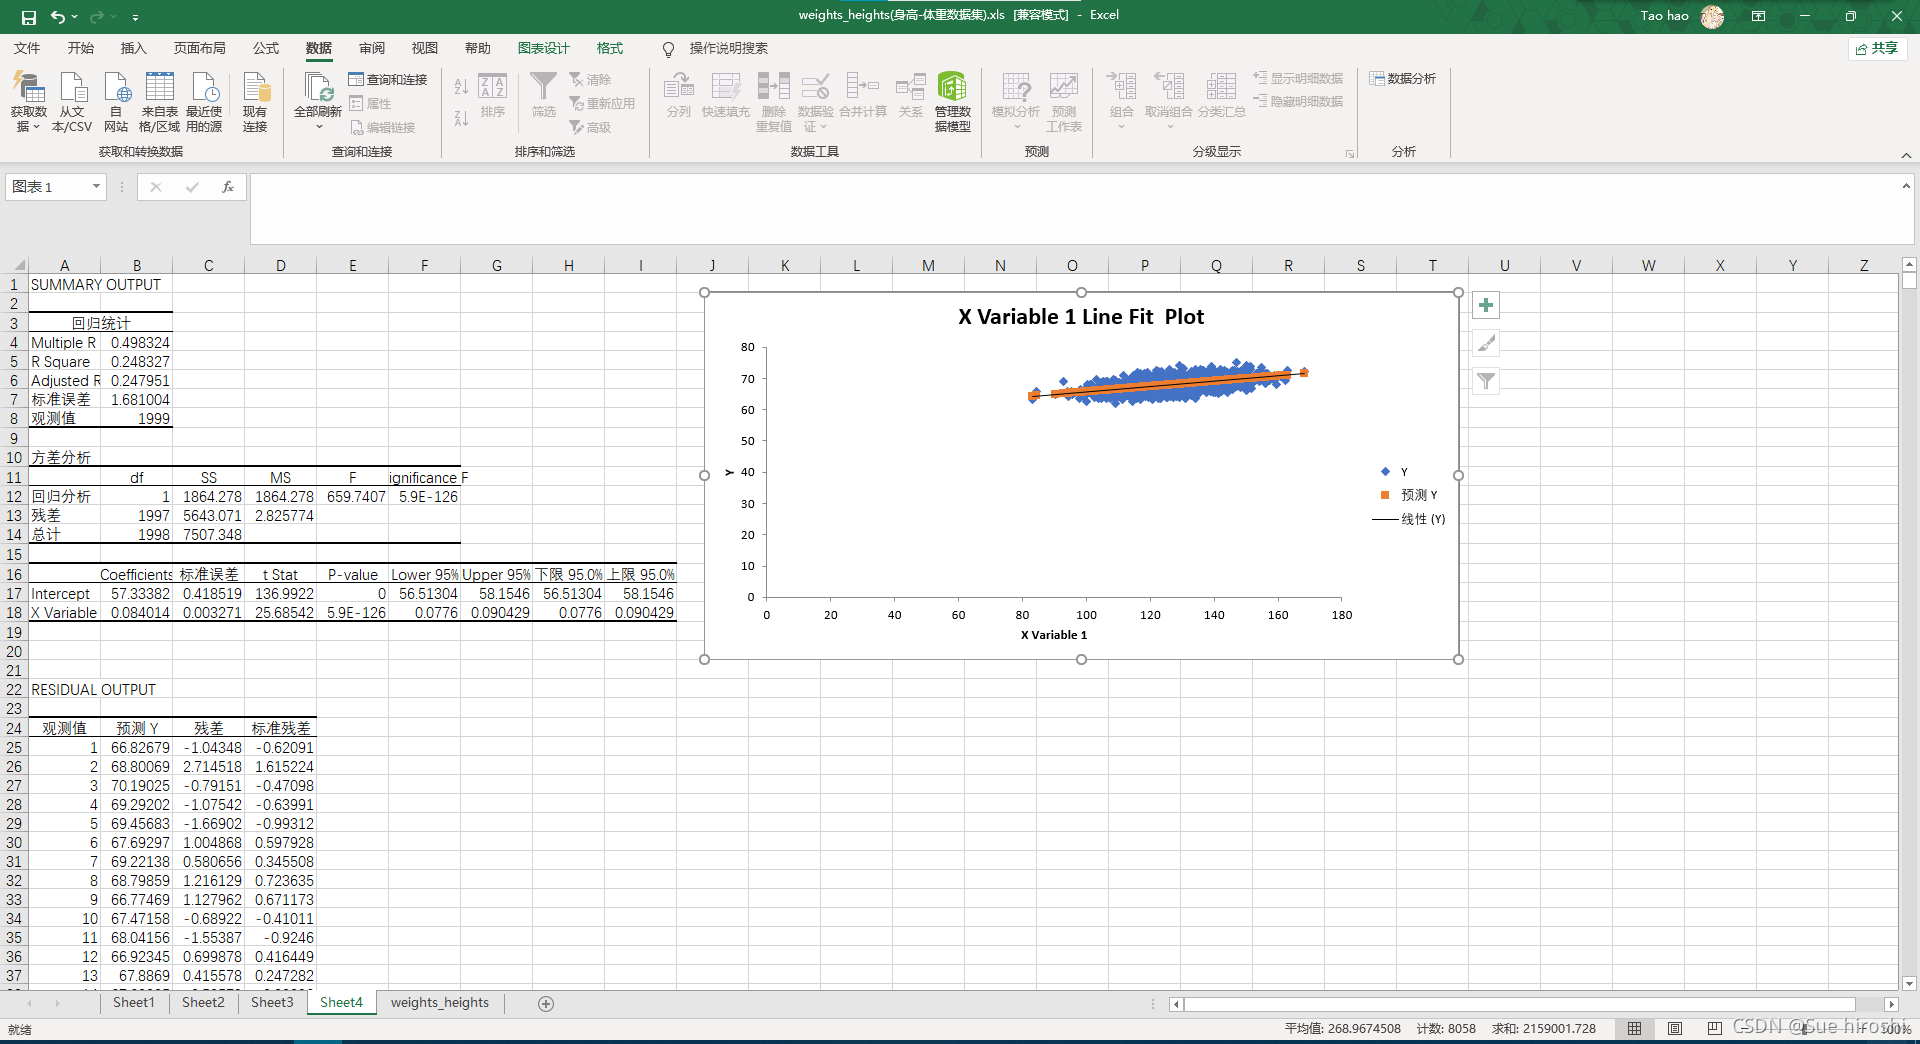This screenshot has height=1044, width=1920.
Task: Click the From Text/CSV import icon
Action: [x=72, y=102]
